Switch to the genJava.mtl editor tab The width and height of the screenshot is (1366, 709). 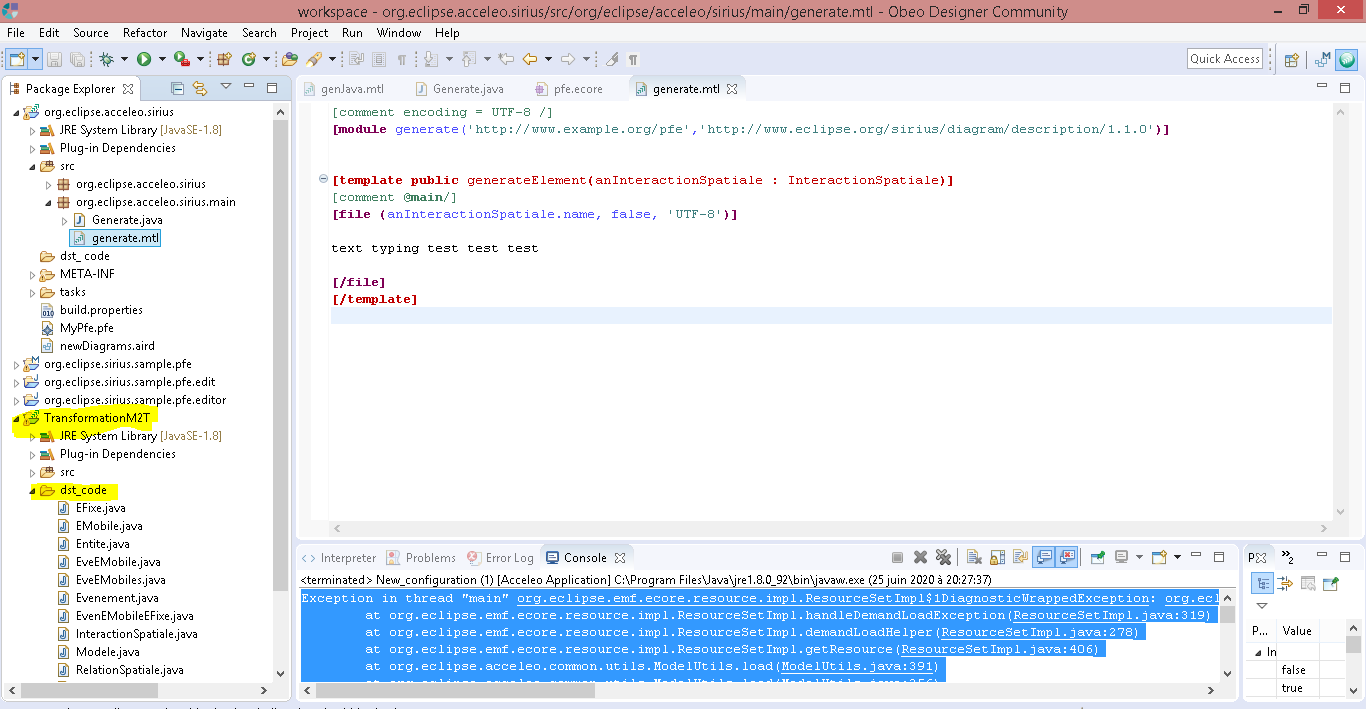point(343,89)
